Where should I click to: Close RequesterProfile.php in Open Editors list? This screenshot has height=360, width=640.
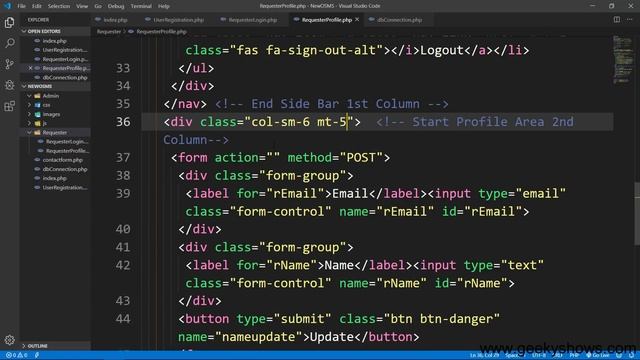tap(30, 68)
